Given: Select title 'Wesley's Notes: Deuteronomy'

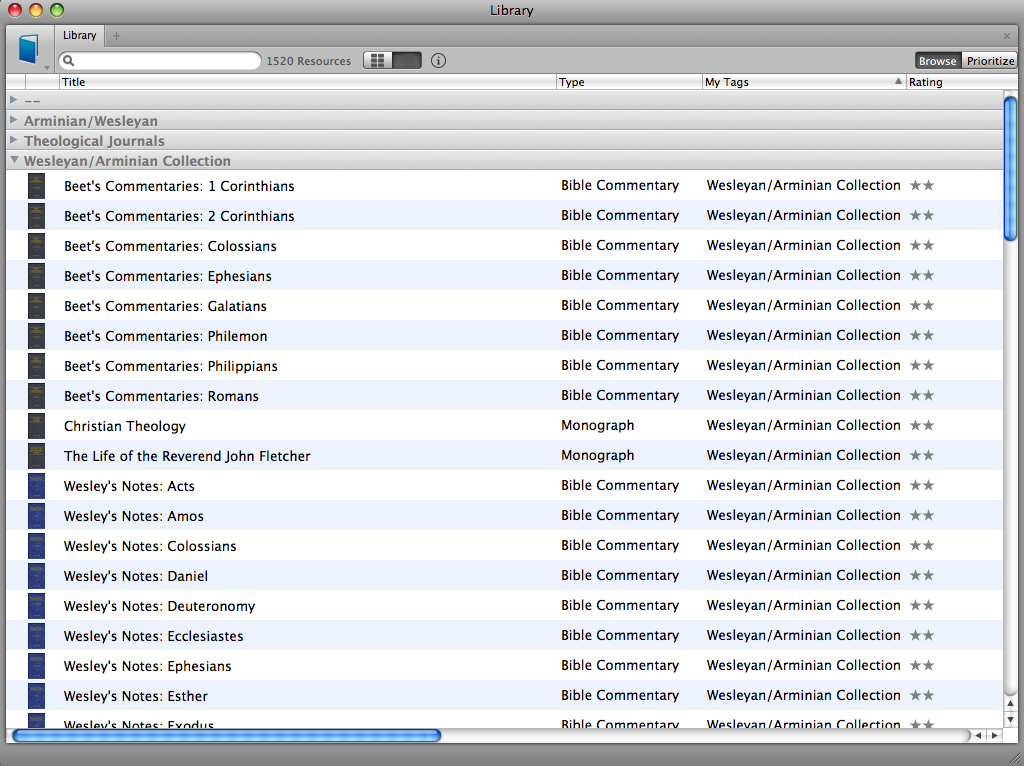Looking at the screenshot, I should click(x=159, y=607).
